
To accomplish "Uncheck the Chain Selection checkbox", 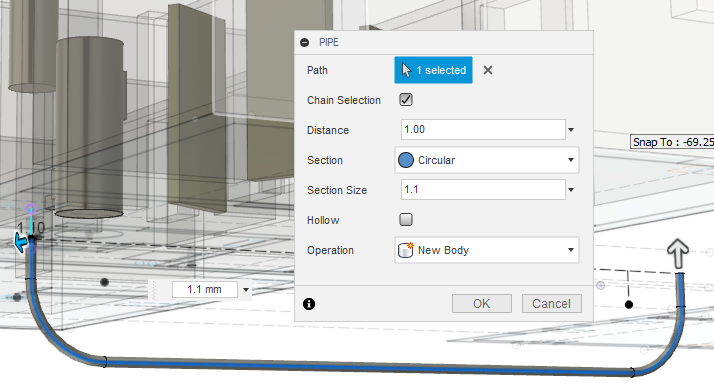I will click(406, 100).
